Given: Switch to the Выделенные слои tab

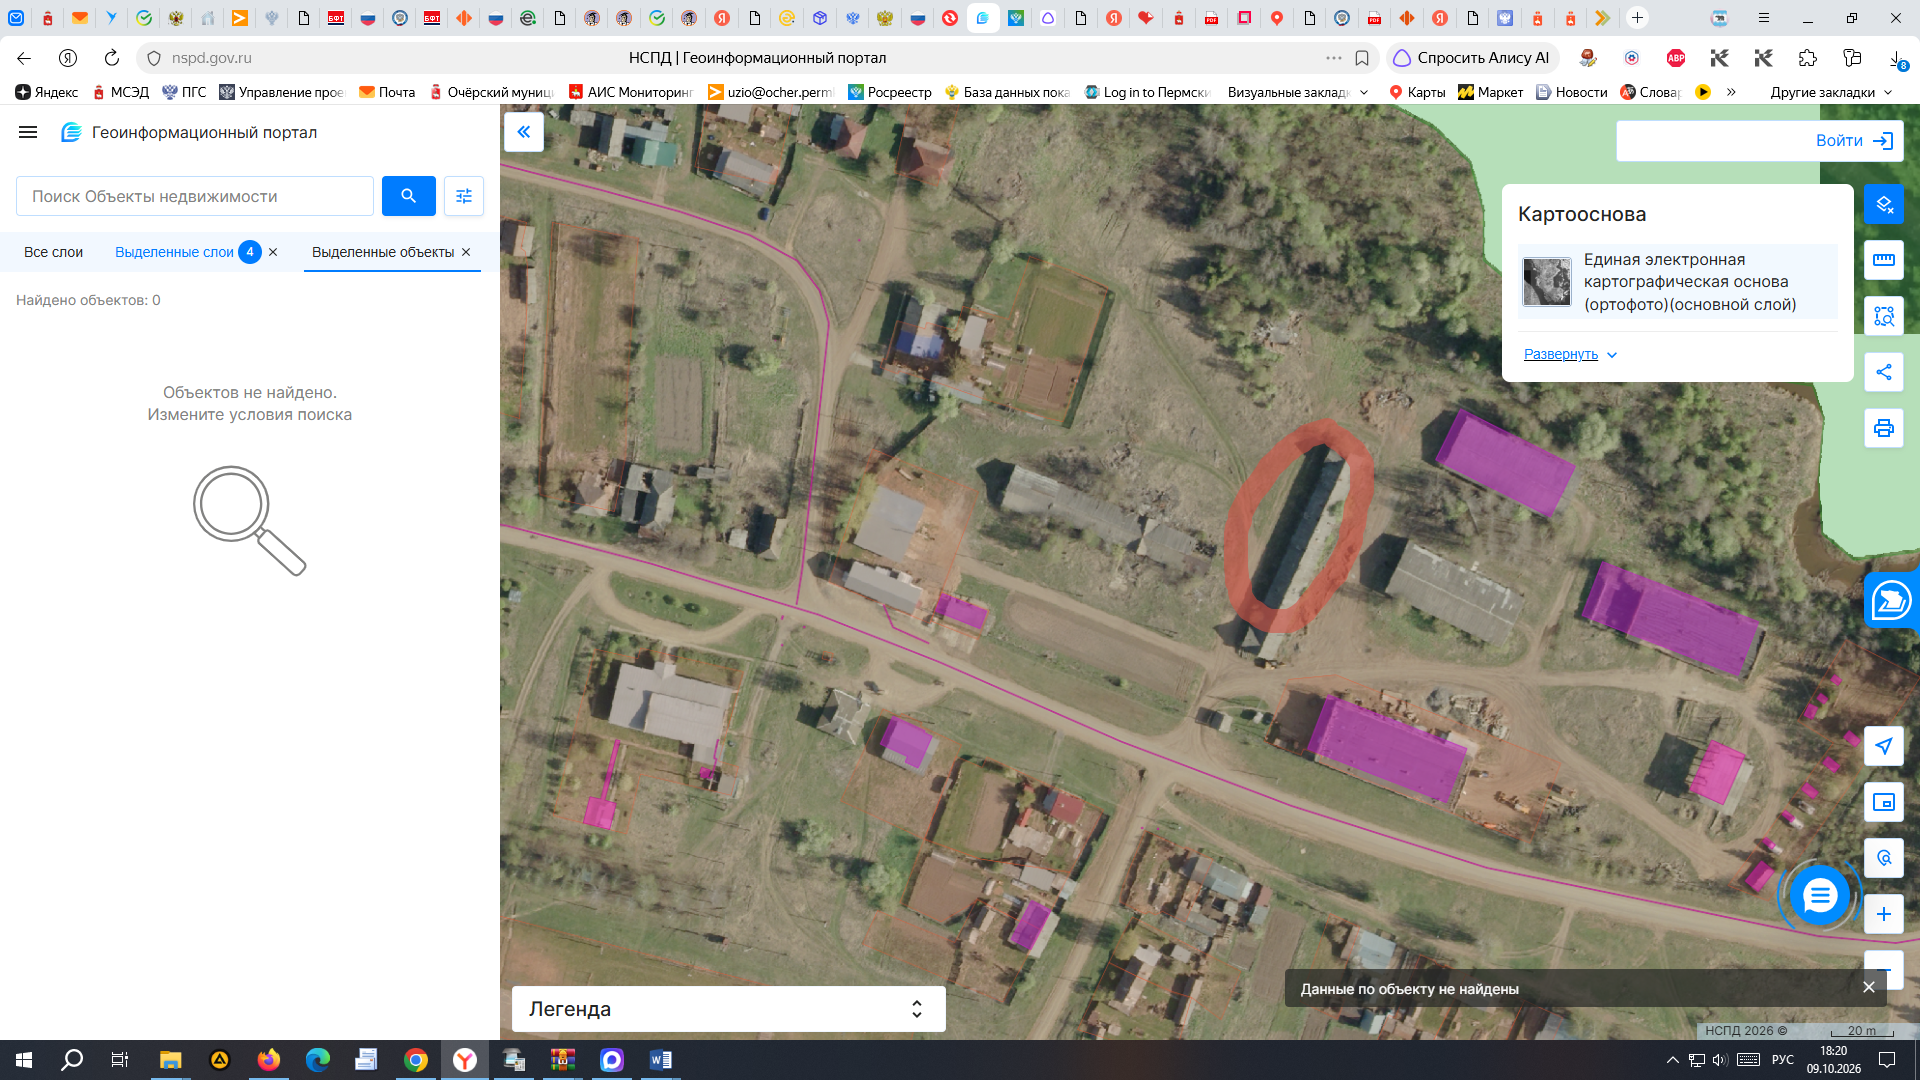Looking at the screenshot, I should [174, 252].
